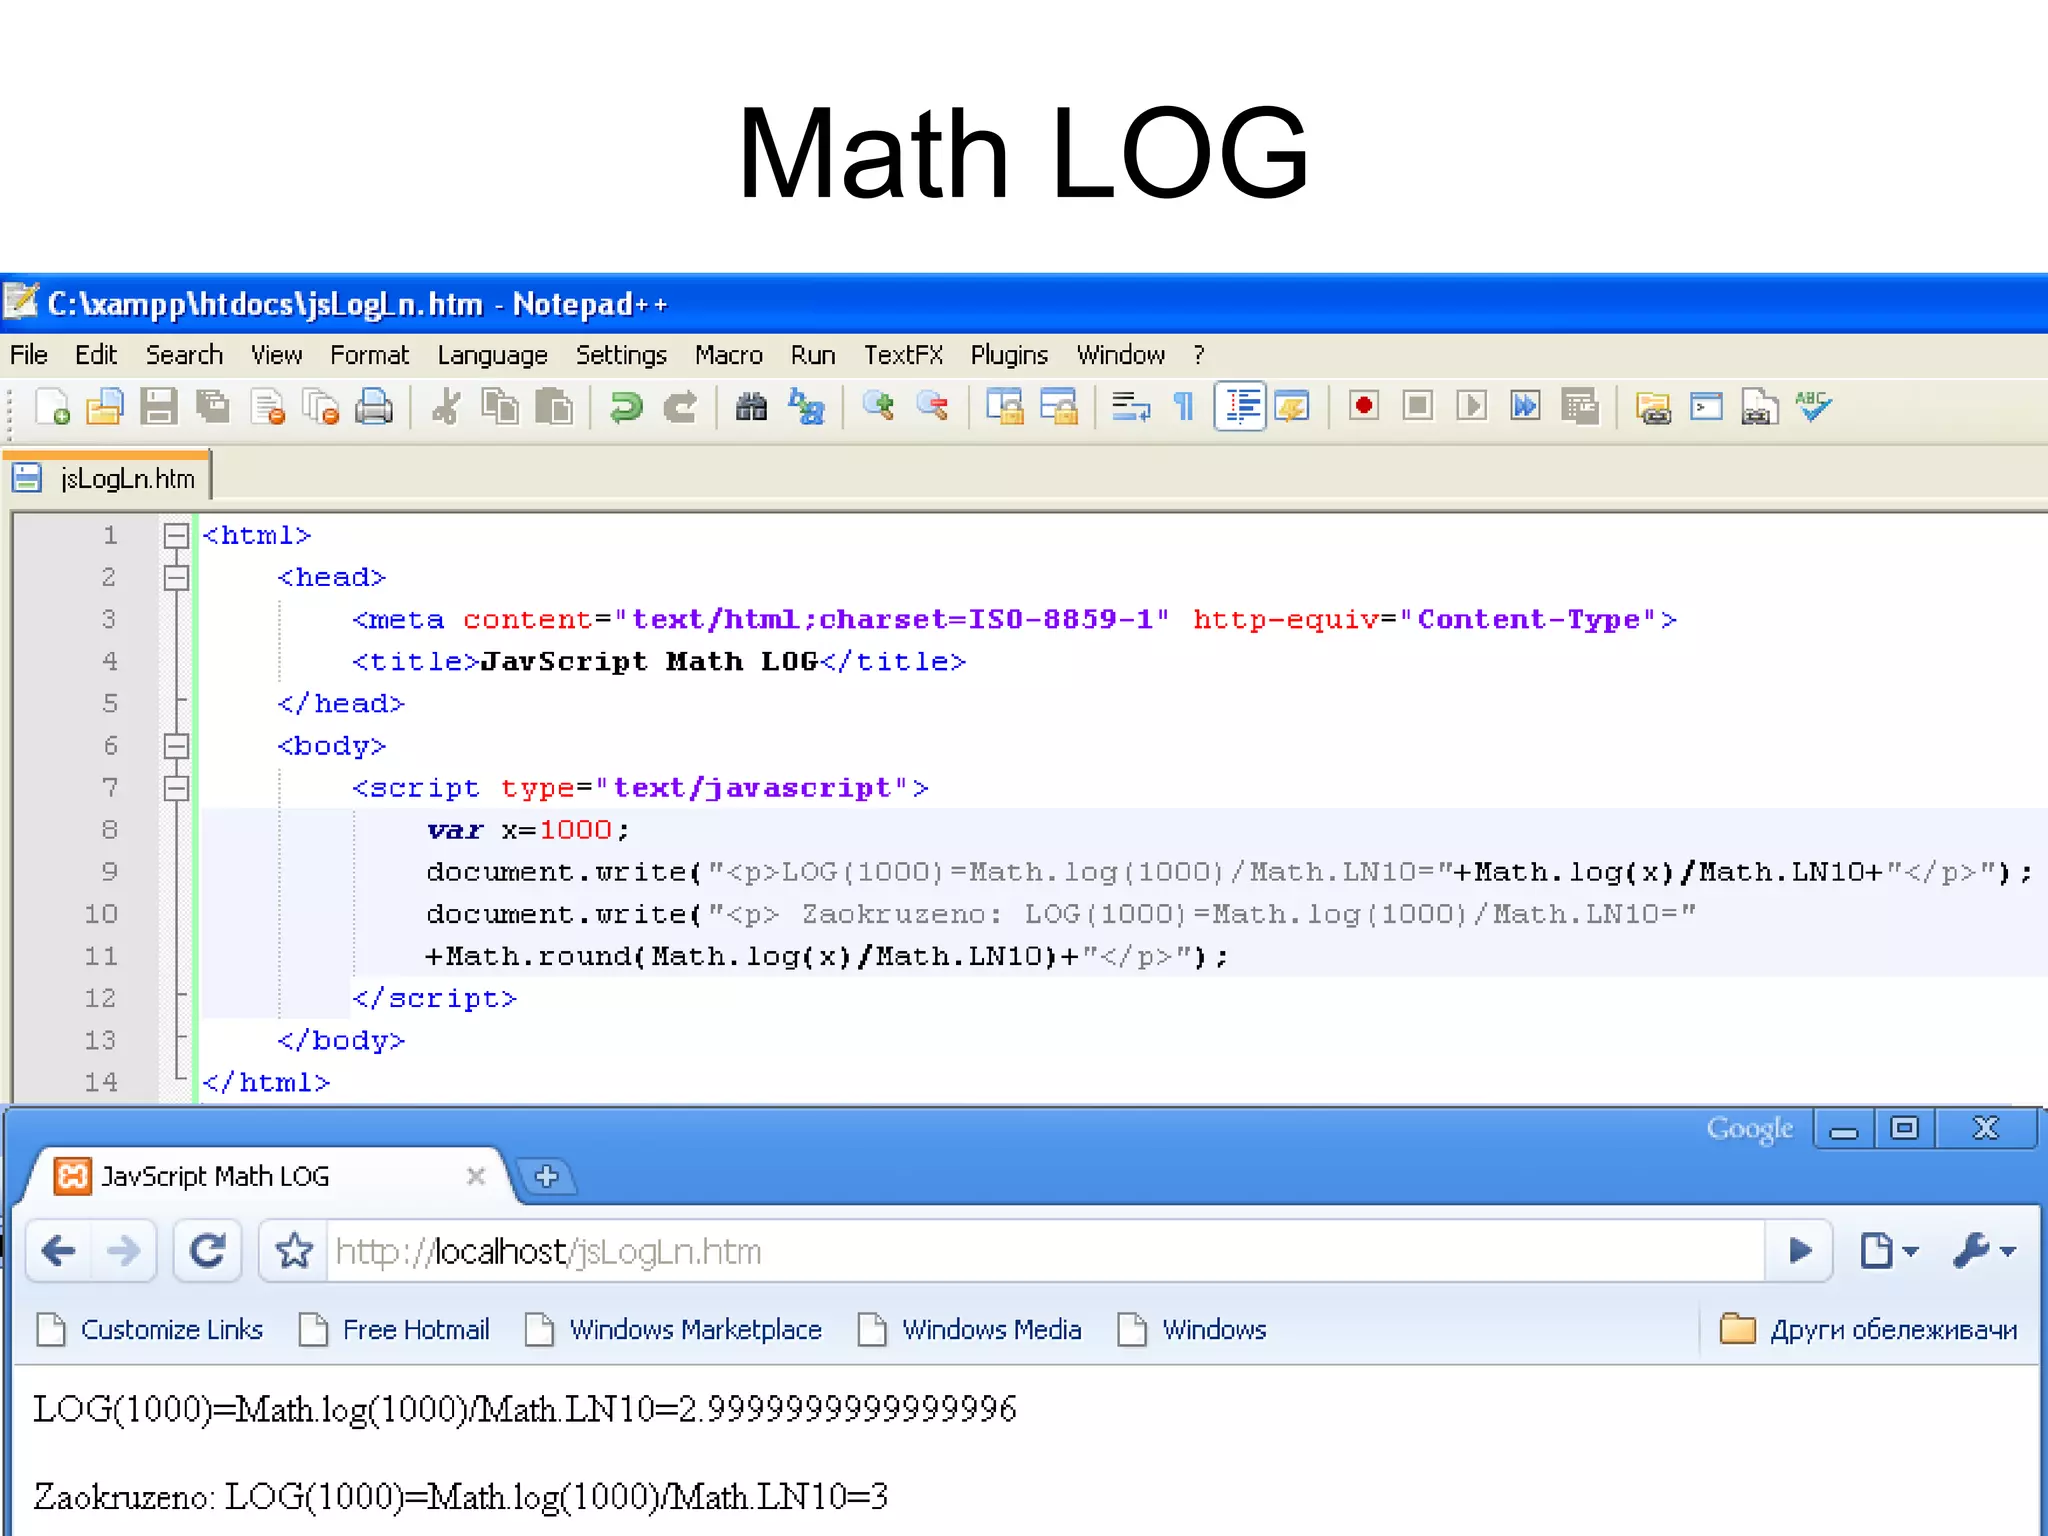Image resolution: width=2048 pixels, height=1536 pixels.
Task: Open the Plugins menu
Action: pyautogui.click(x=1009, y=355)
